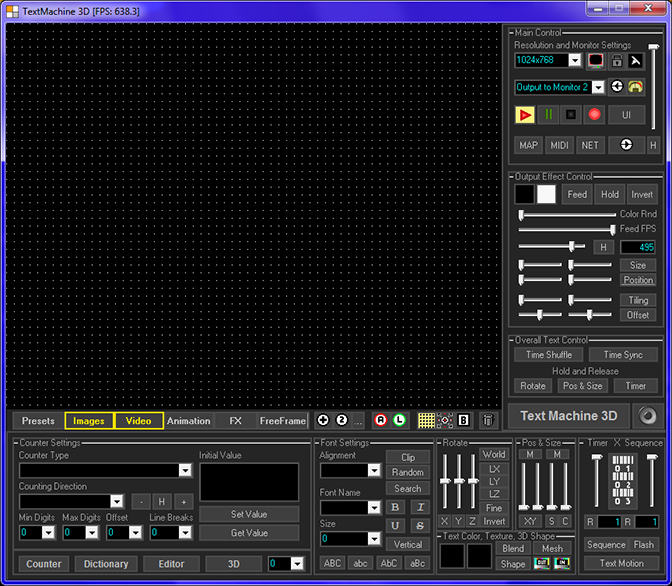This screenshot has height=586, width=672.
Task: Click the green Pause button
Action: pos(548,115)
